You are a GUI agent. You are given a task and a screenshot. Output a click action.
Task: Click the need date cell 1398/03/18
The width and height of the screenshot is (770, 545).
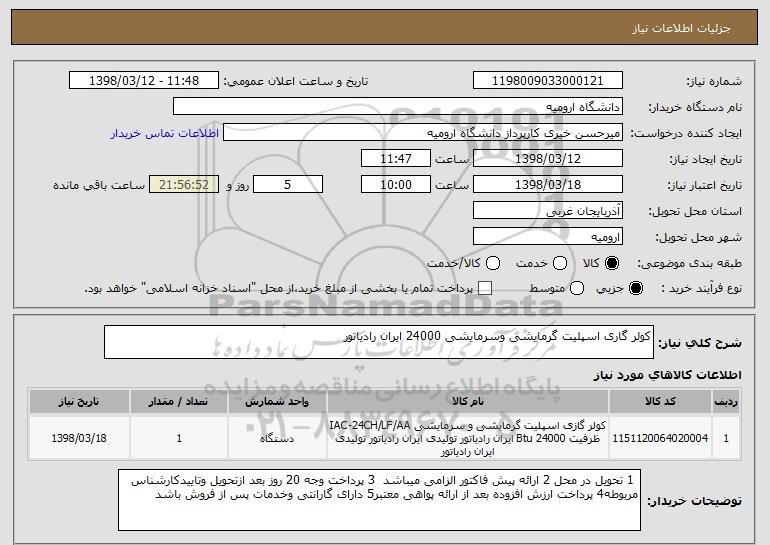pos(79,438)
